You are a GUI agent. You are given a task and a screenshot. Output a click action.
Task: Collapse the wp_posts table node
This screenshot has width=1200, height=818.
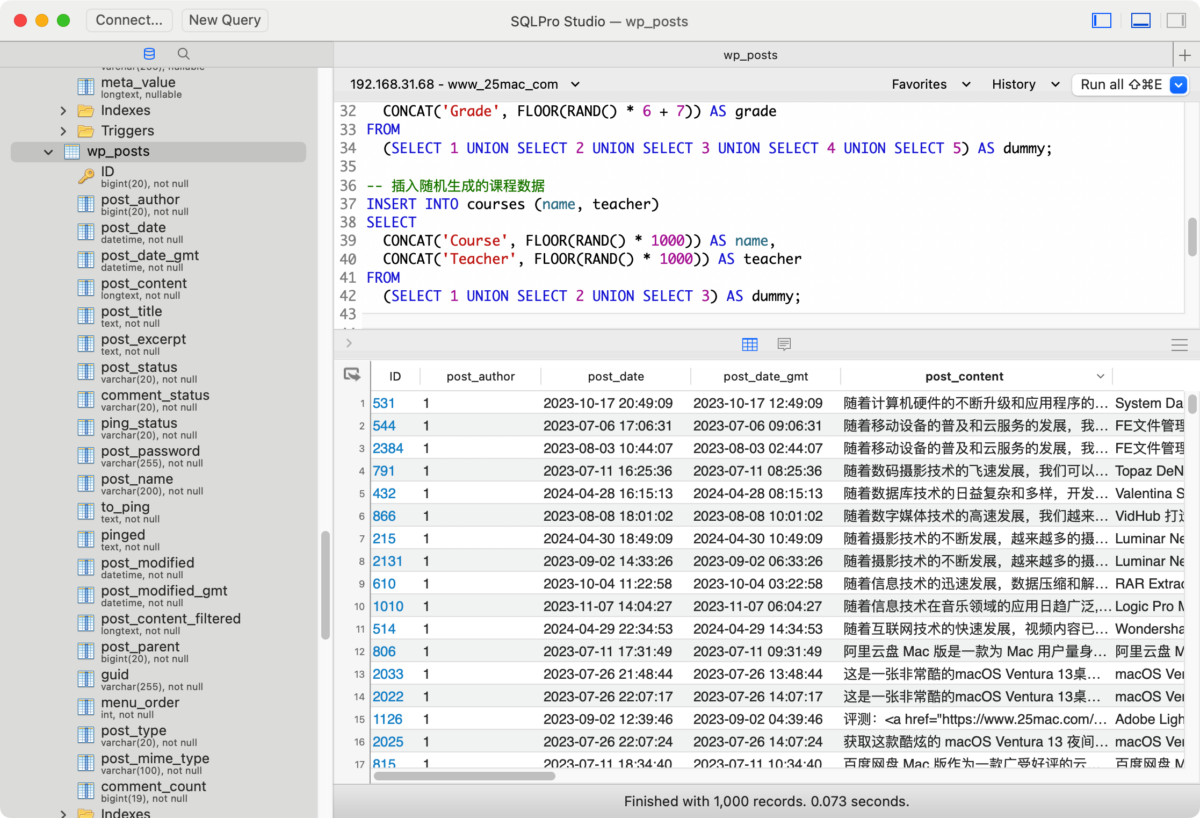(48, 152)
